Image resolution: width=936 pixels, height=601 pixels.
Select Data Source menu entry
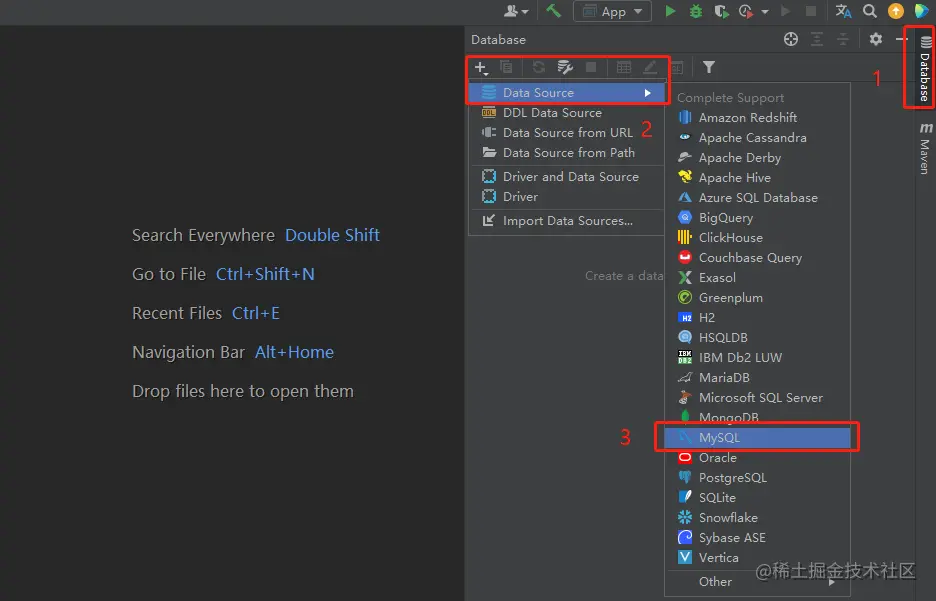point(566,93)
